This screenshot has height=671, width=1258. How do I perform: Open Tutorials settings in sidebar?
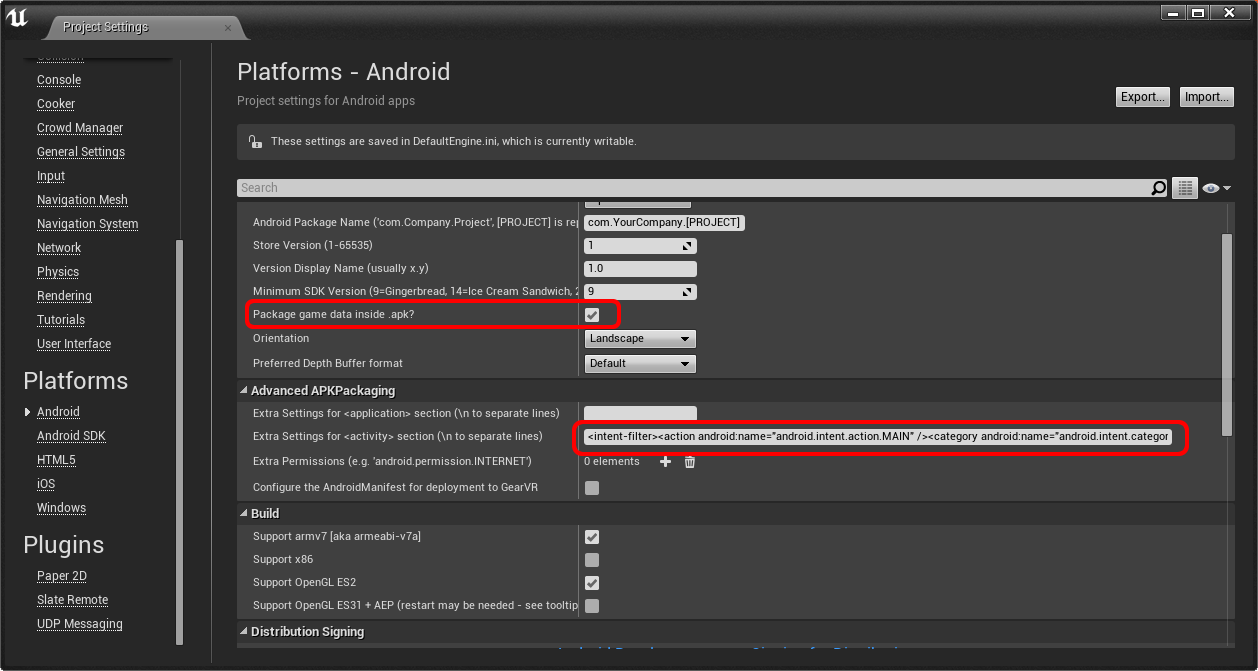point(61,320)
